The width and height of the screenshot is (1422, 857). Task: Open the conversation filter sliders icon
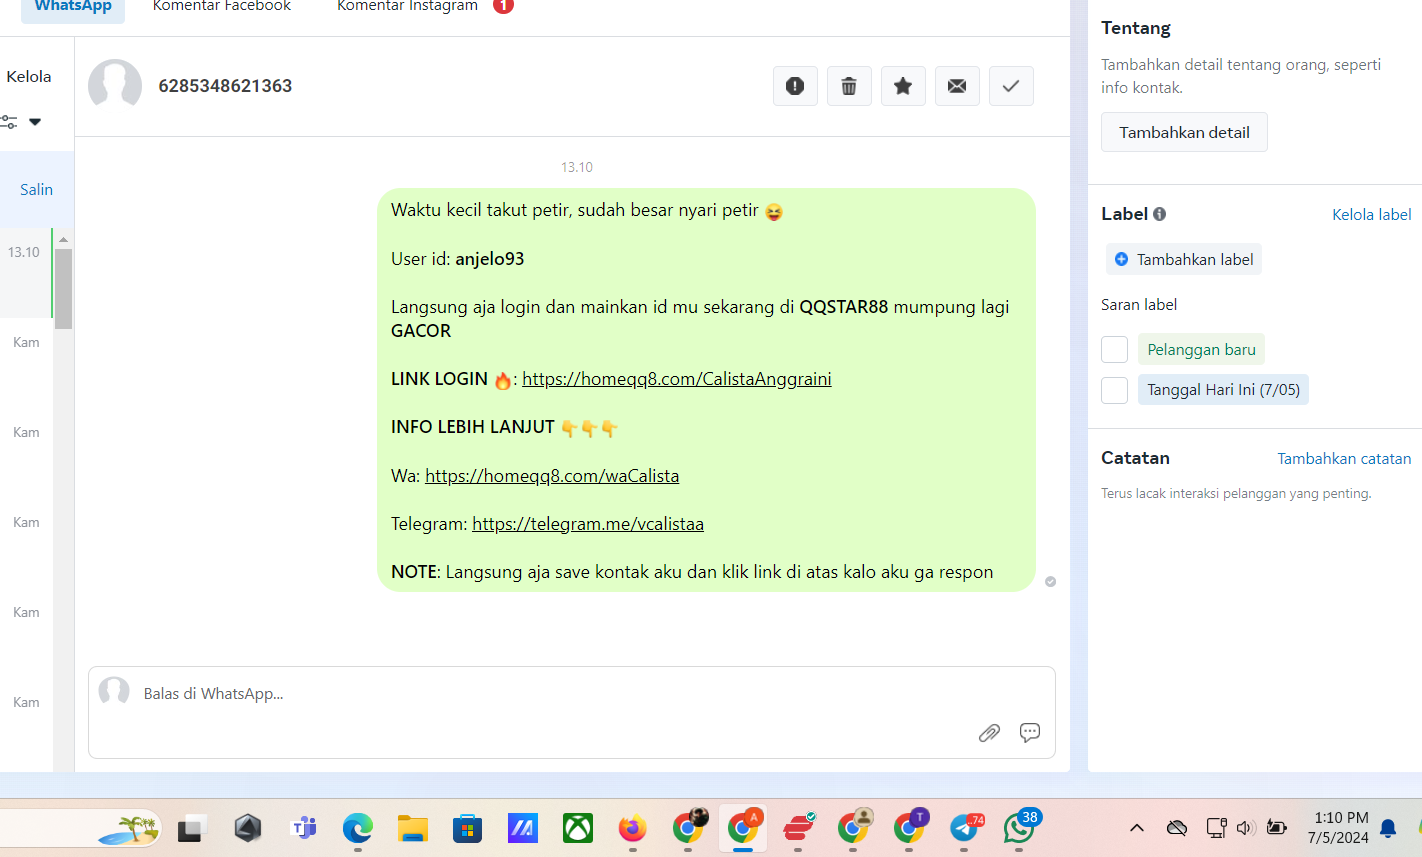coord(9,122)
